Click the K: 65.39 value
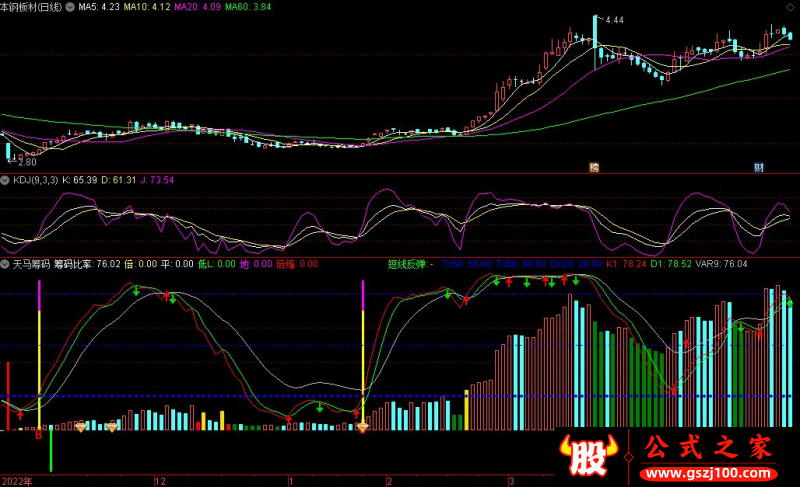This screenshot has width=800, height=487. coord(80,180)
